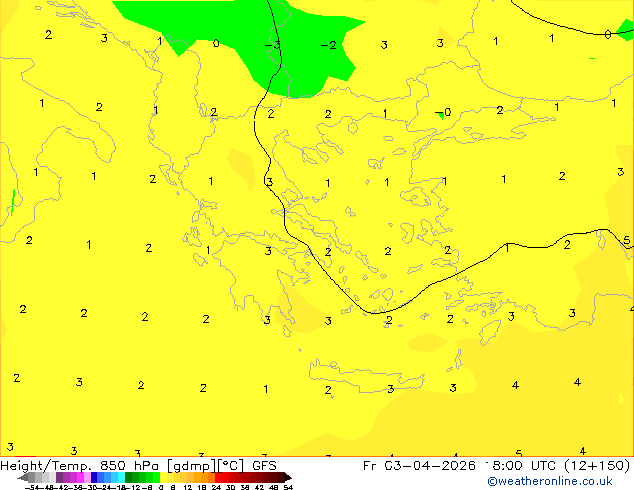634x490 pixels.
Task: Click the '-2' temperature value in the green area
Action: 329,45
